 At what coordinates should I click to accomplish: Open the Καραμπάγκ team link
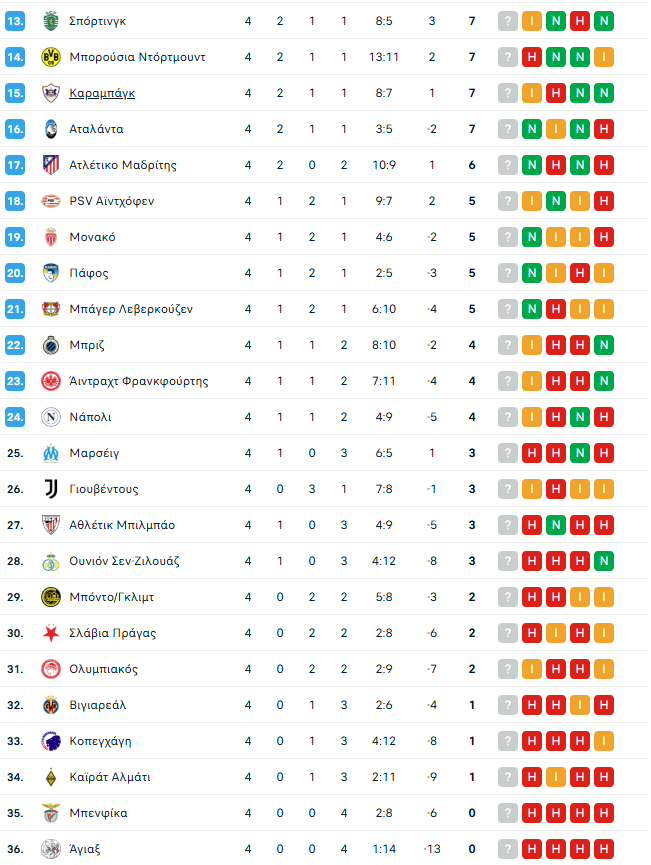click(x=102, y=93)
